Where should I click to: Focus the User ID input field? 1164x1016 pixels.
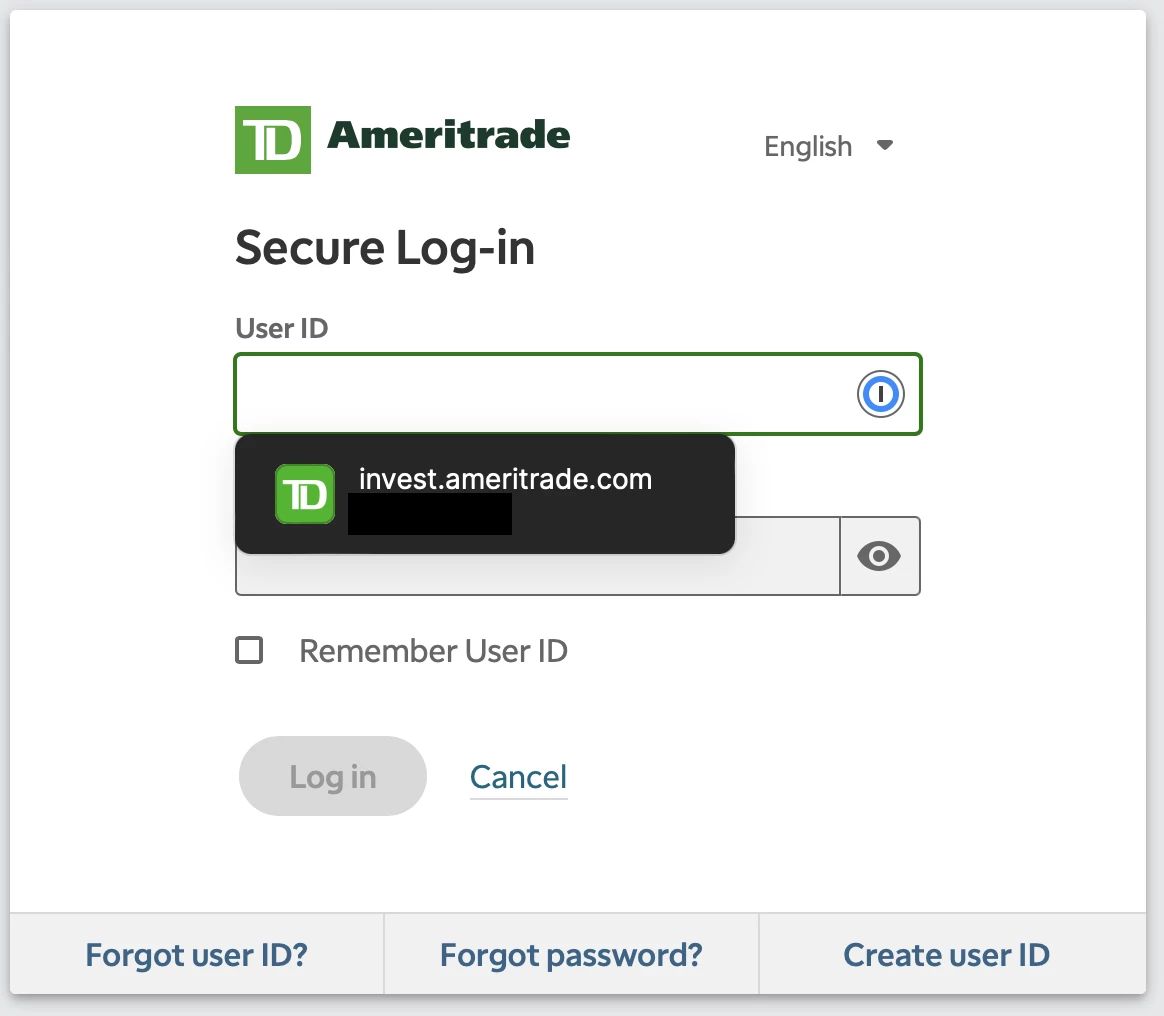[x=578, y=394]
